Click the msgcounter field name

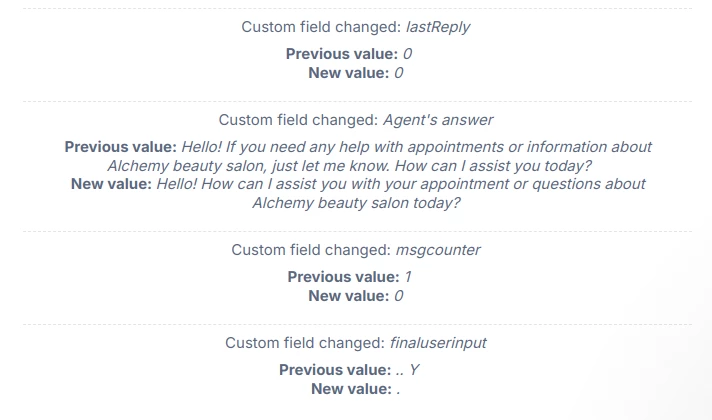438,249
